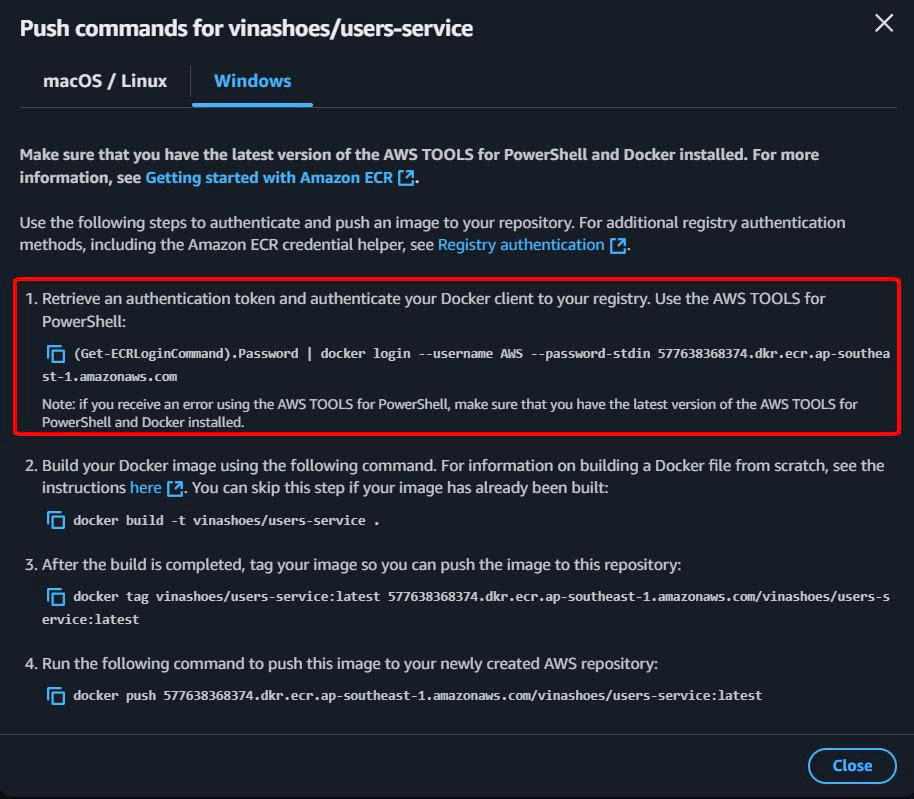Open the Registry authentication link

point(521,244)
